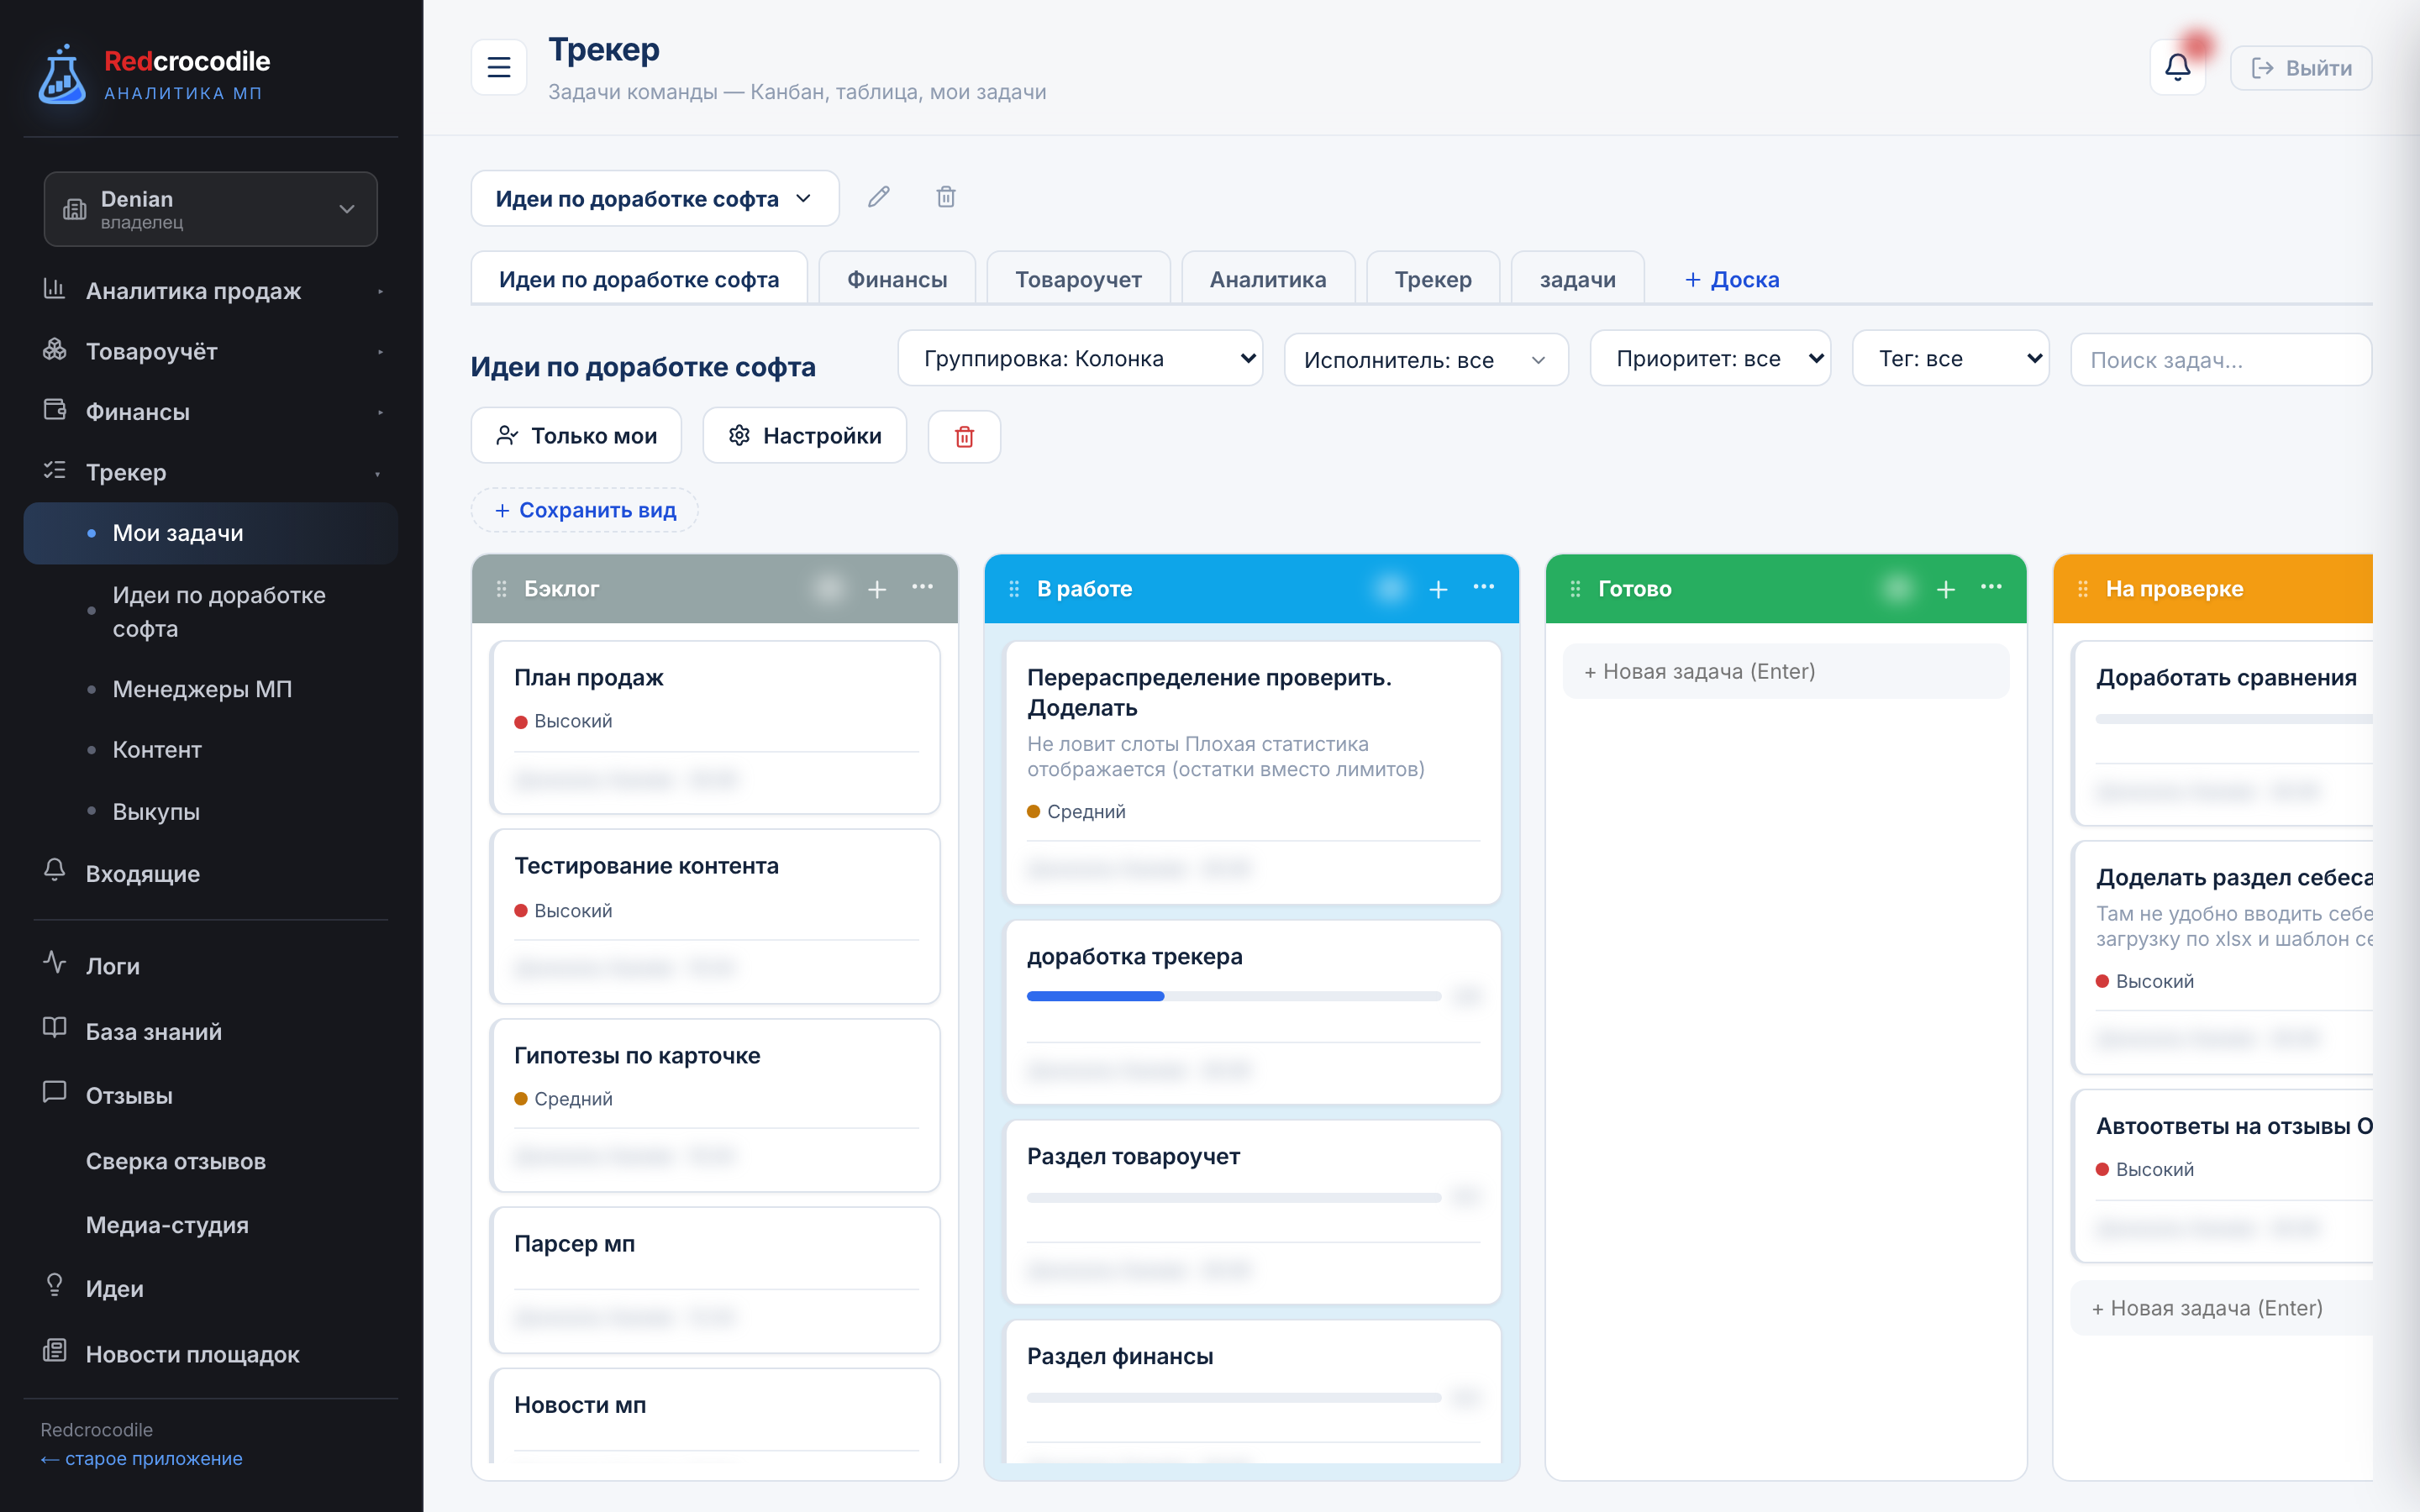Open Настройки button
2420x1512 pixels.
point(804,436)
